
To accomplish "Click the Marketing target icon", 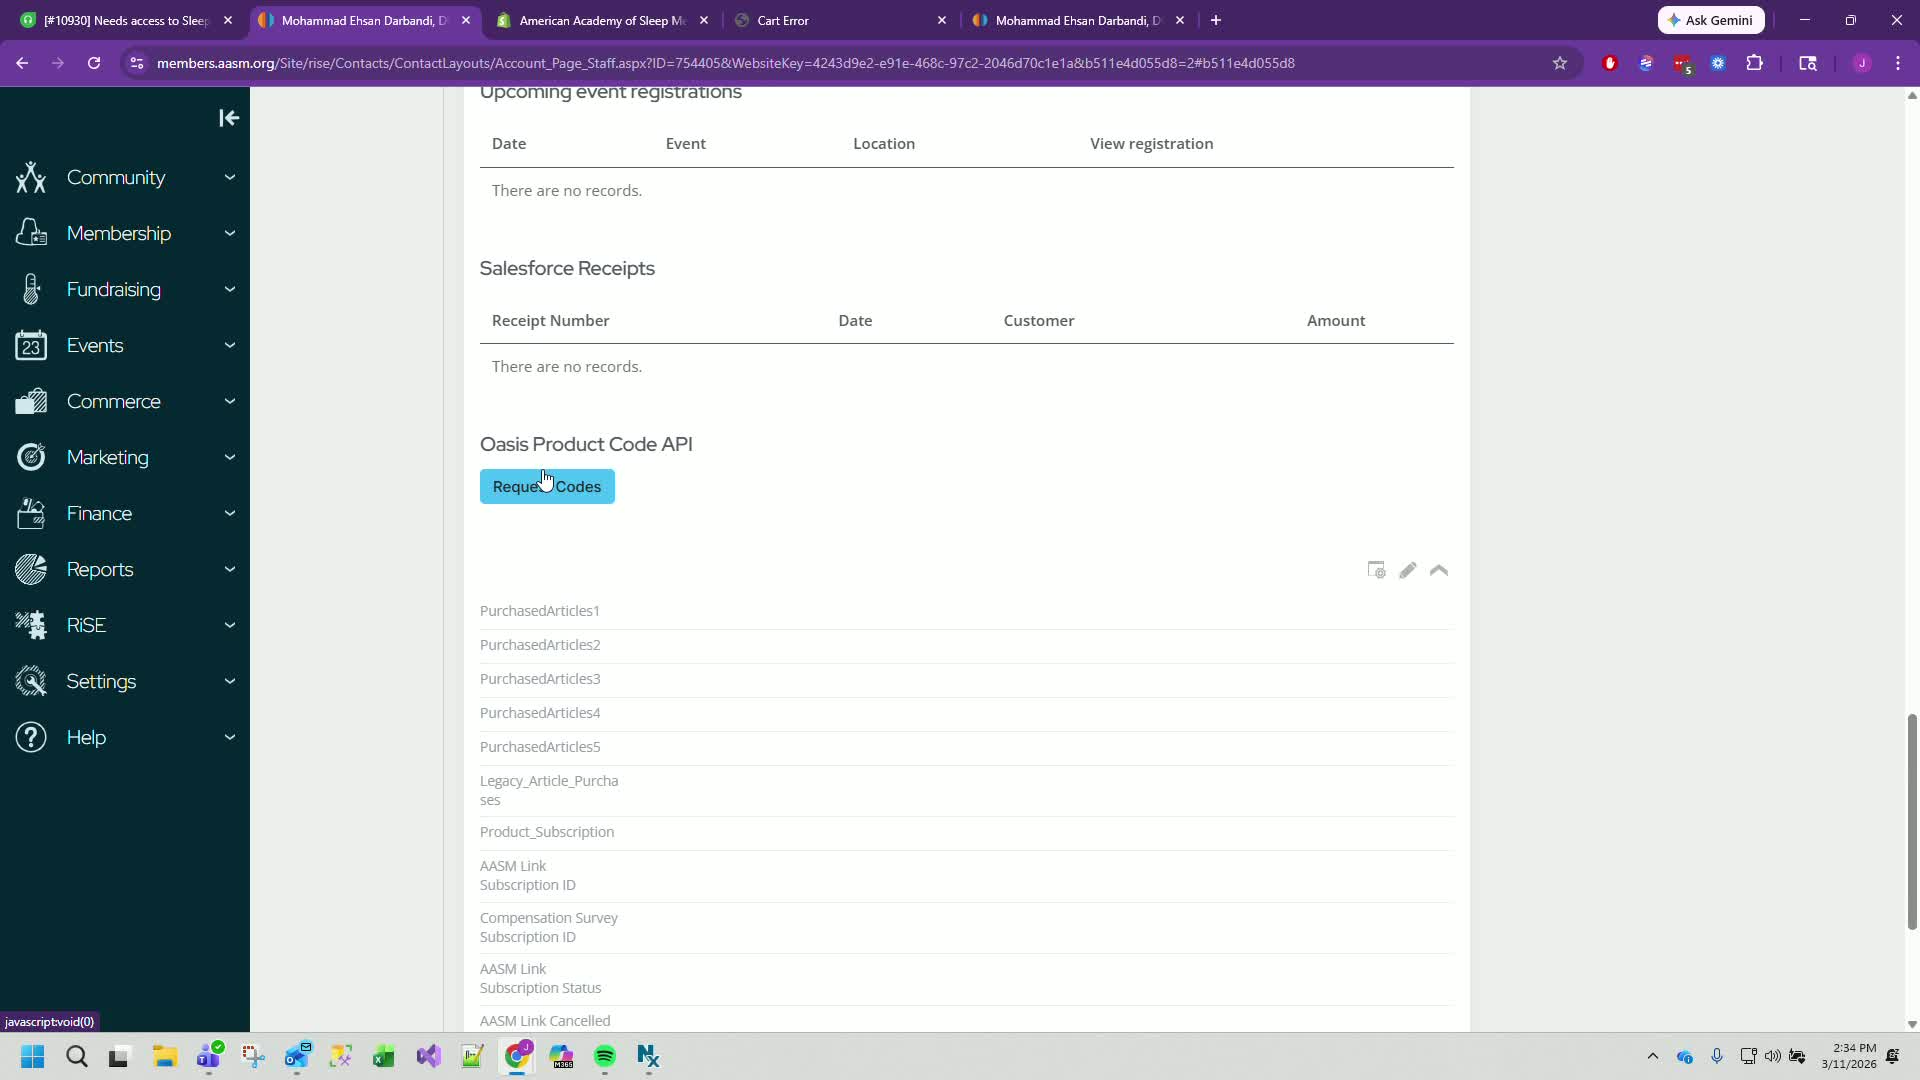I will coord(31,457).
